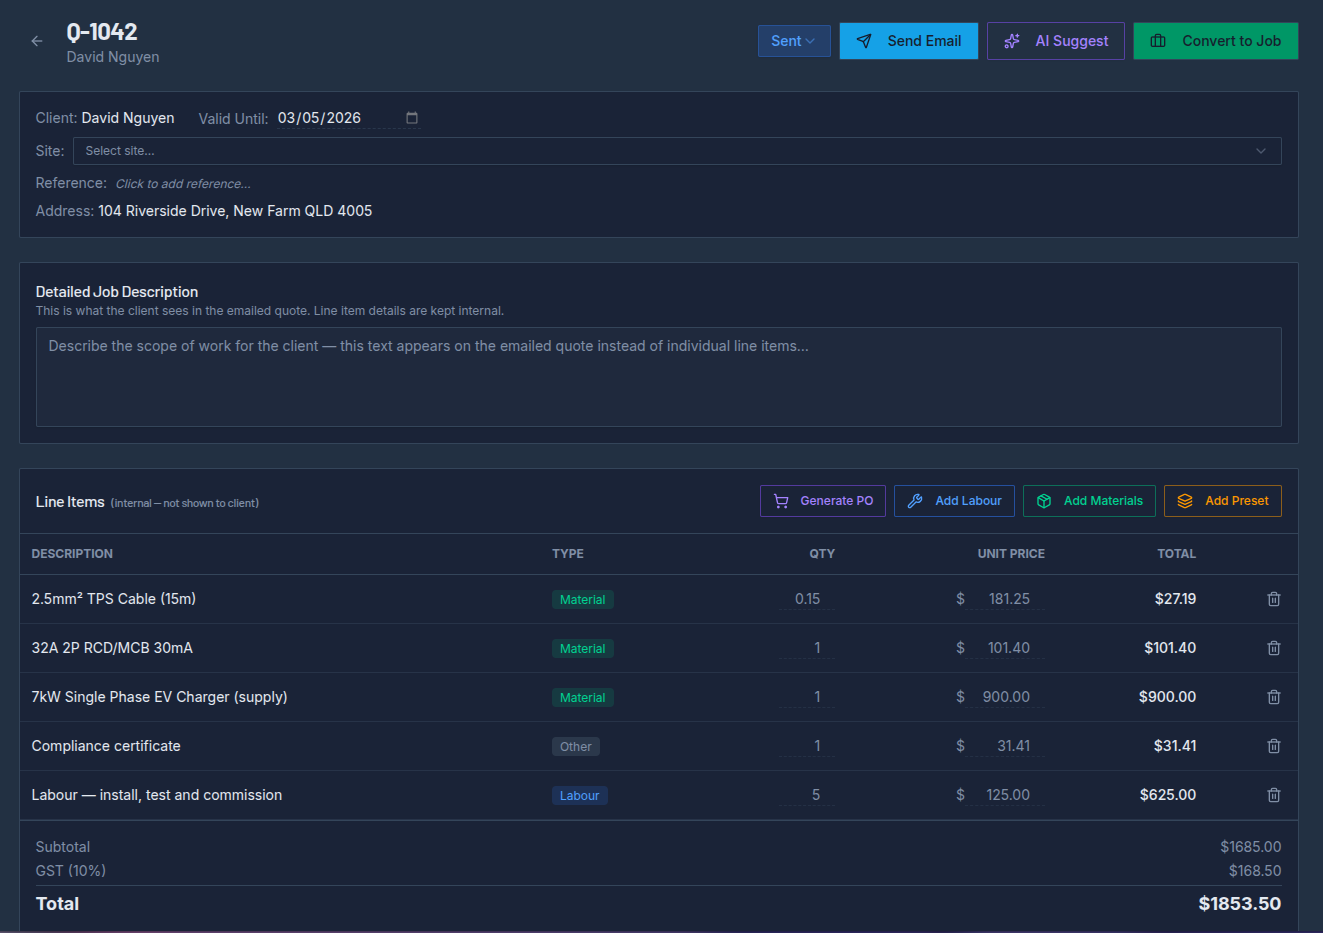Select the 7kW Single Phase EV Charger description
The width and height of the screenshot is (1323, 933).
pos(159,697)
